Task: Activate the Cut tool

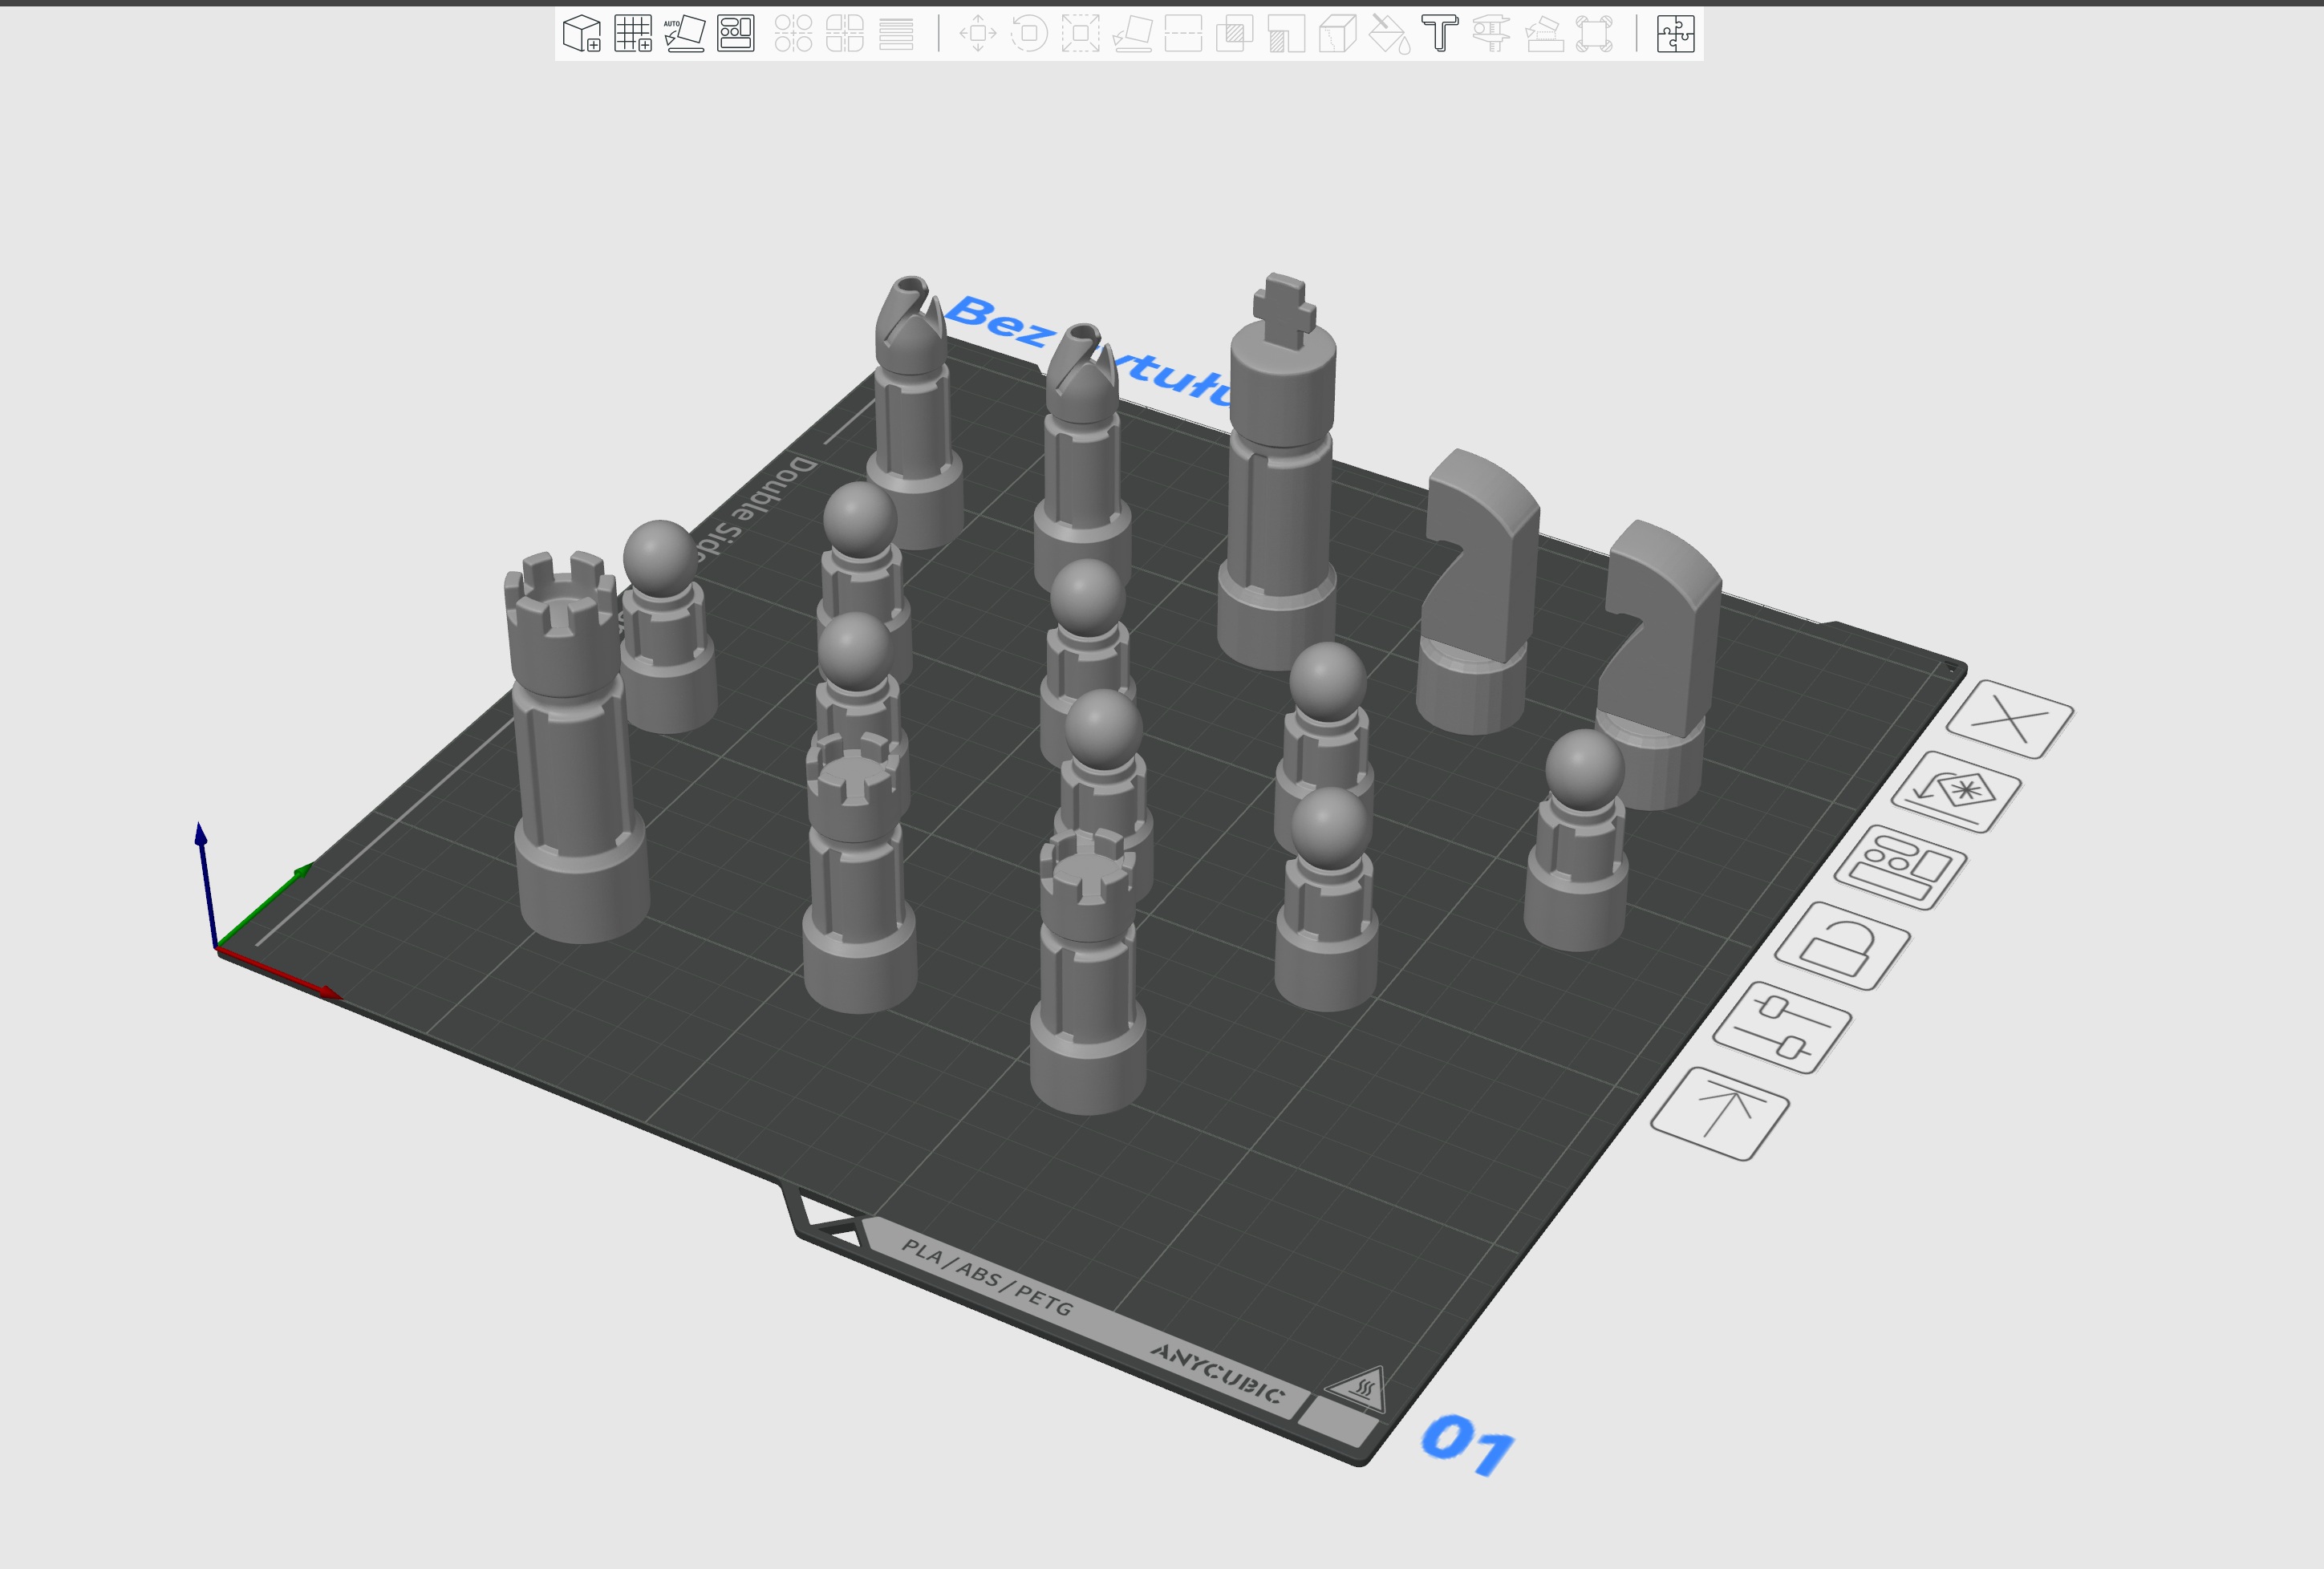Action: point(1183,33)
